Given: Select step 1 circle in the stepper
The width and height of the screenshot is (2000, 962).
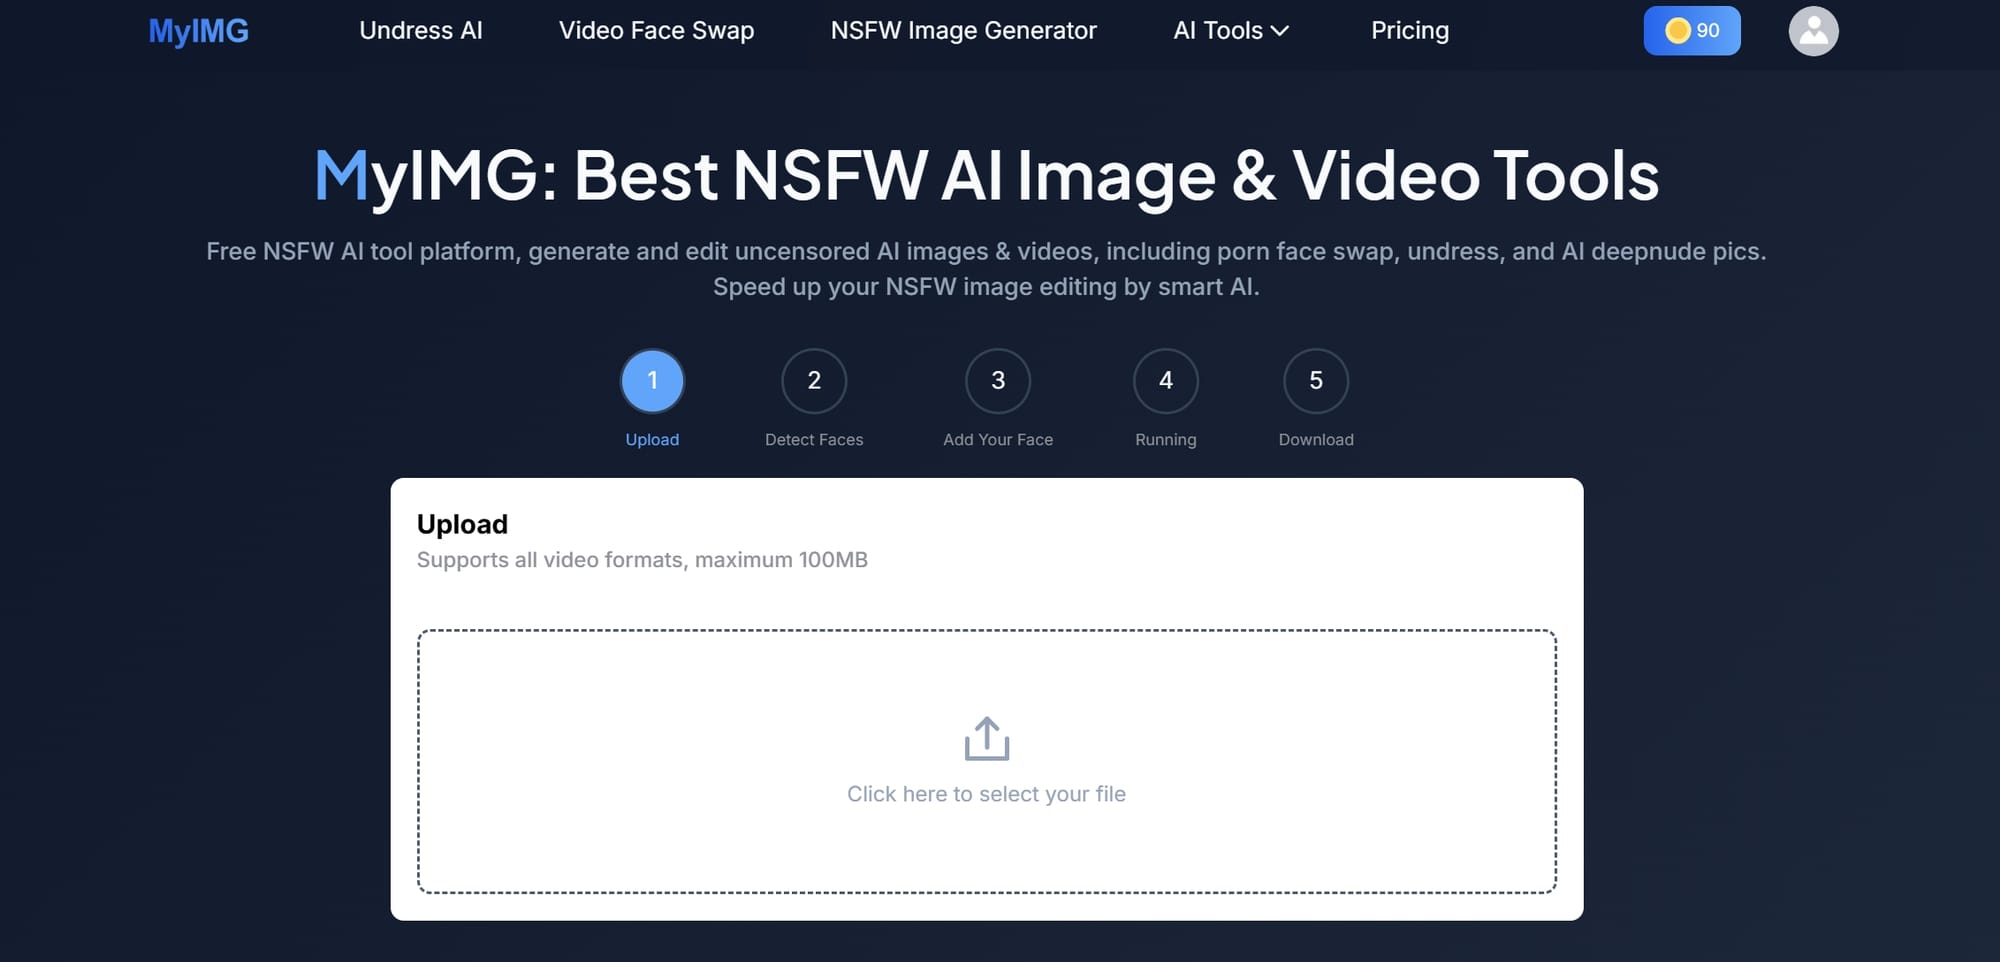Looking at the screenshot, I should [652, 381].
